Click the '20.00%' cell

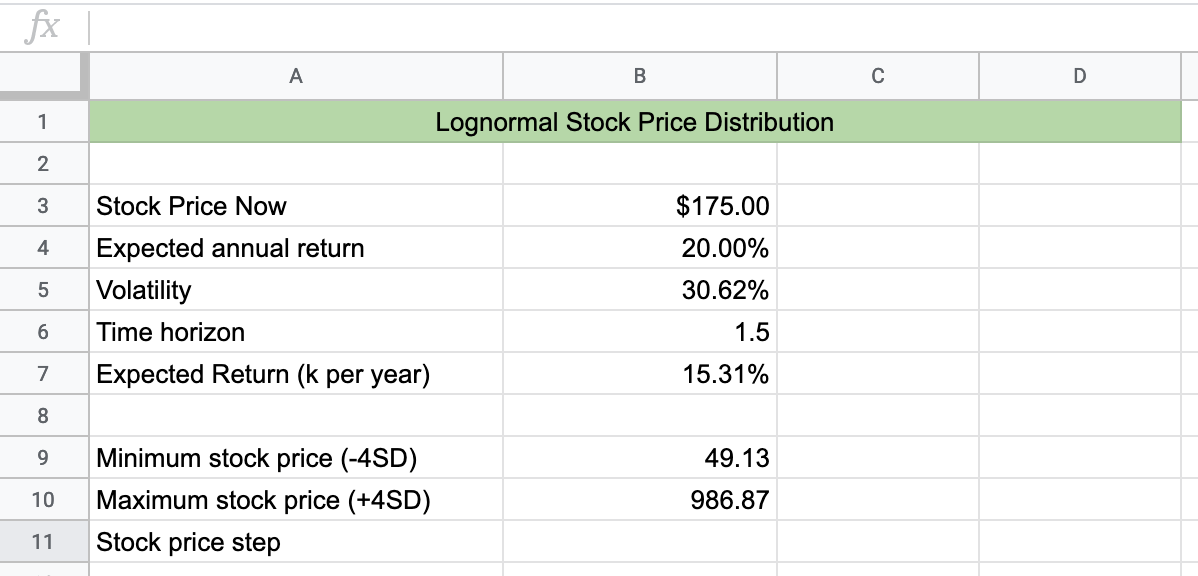pos(639,248)
